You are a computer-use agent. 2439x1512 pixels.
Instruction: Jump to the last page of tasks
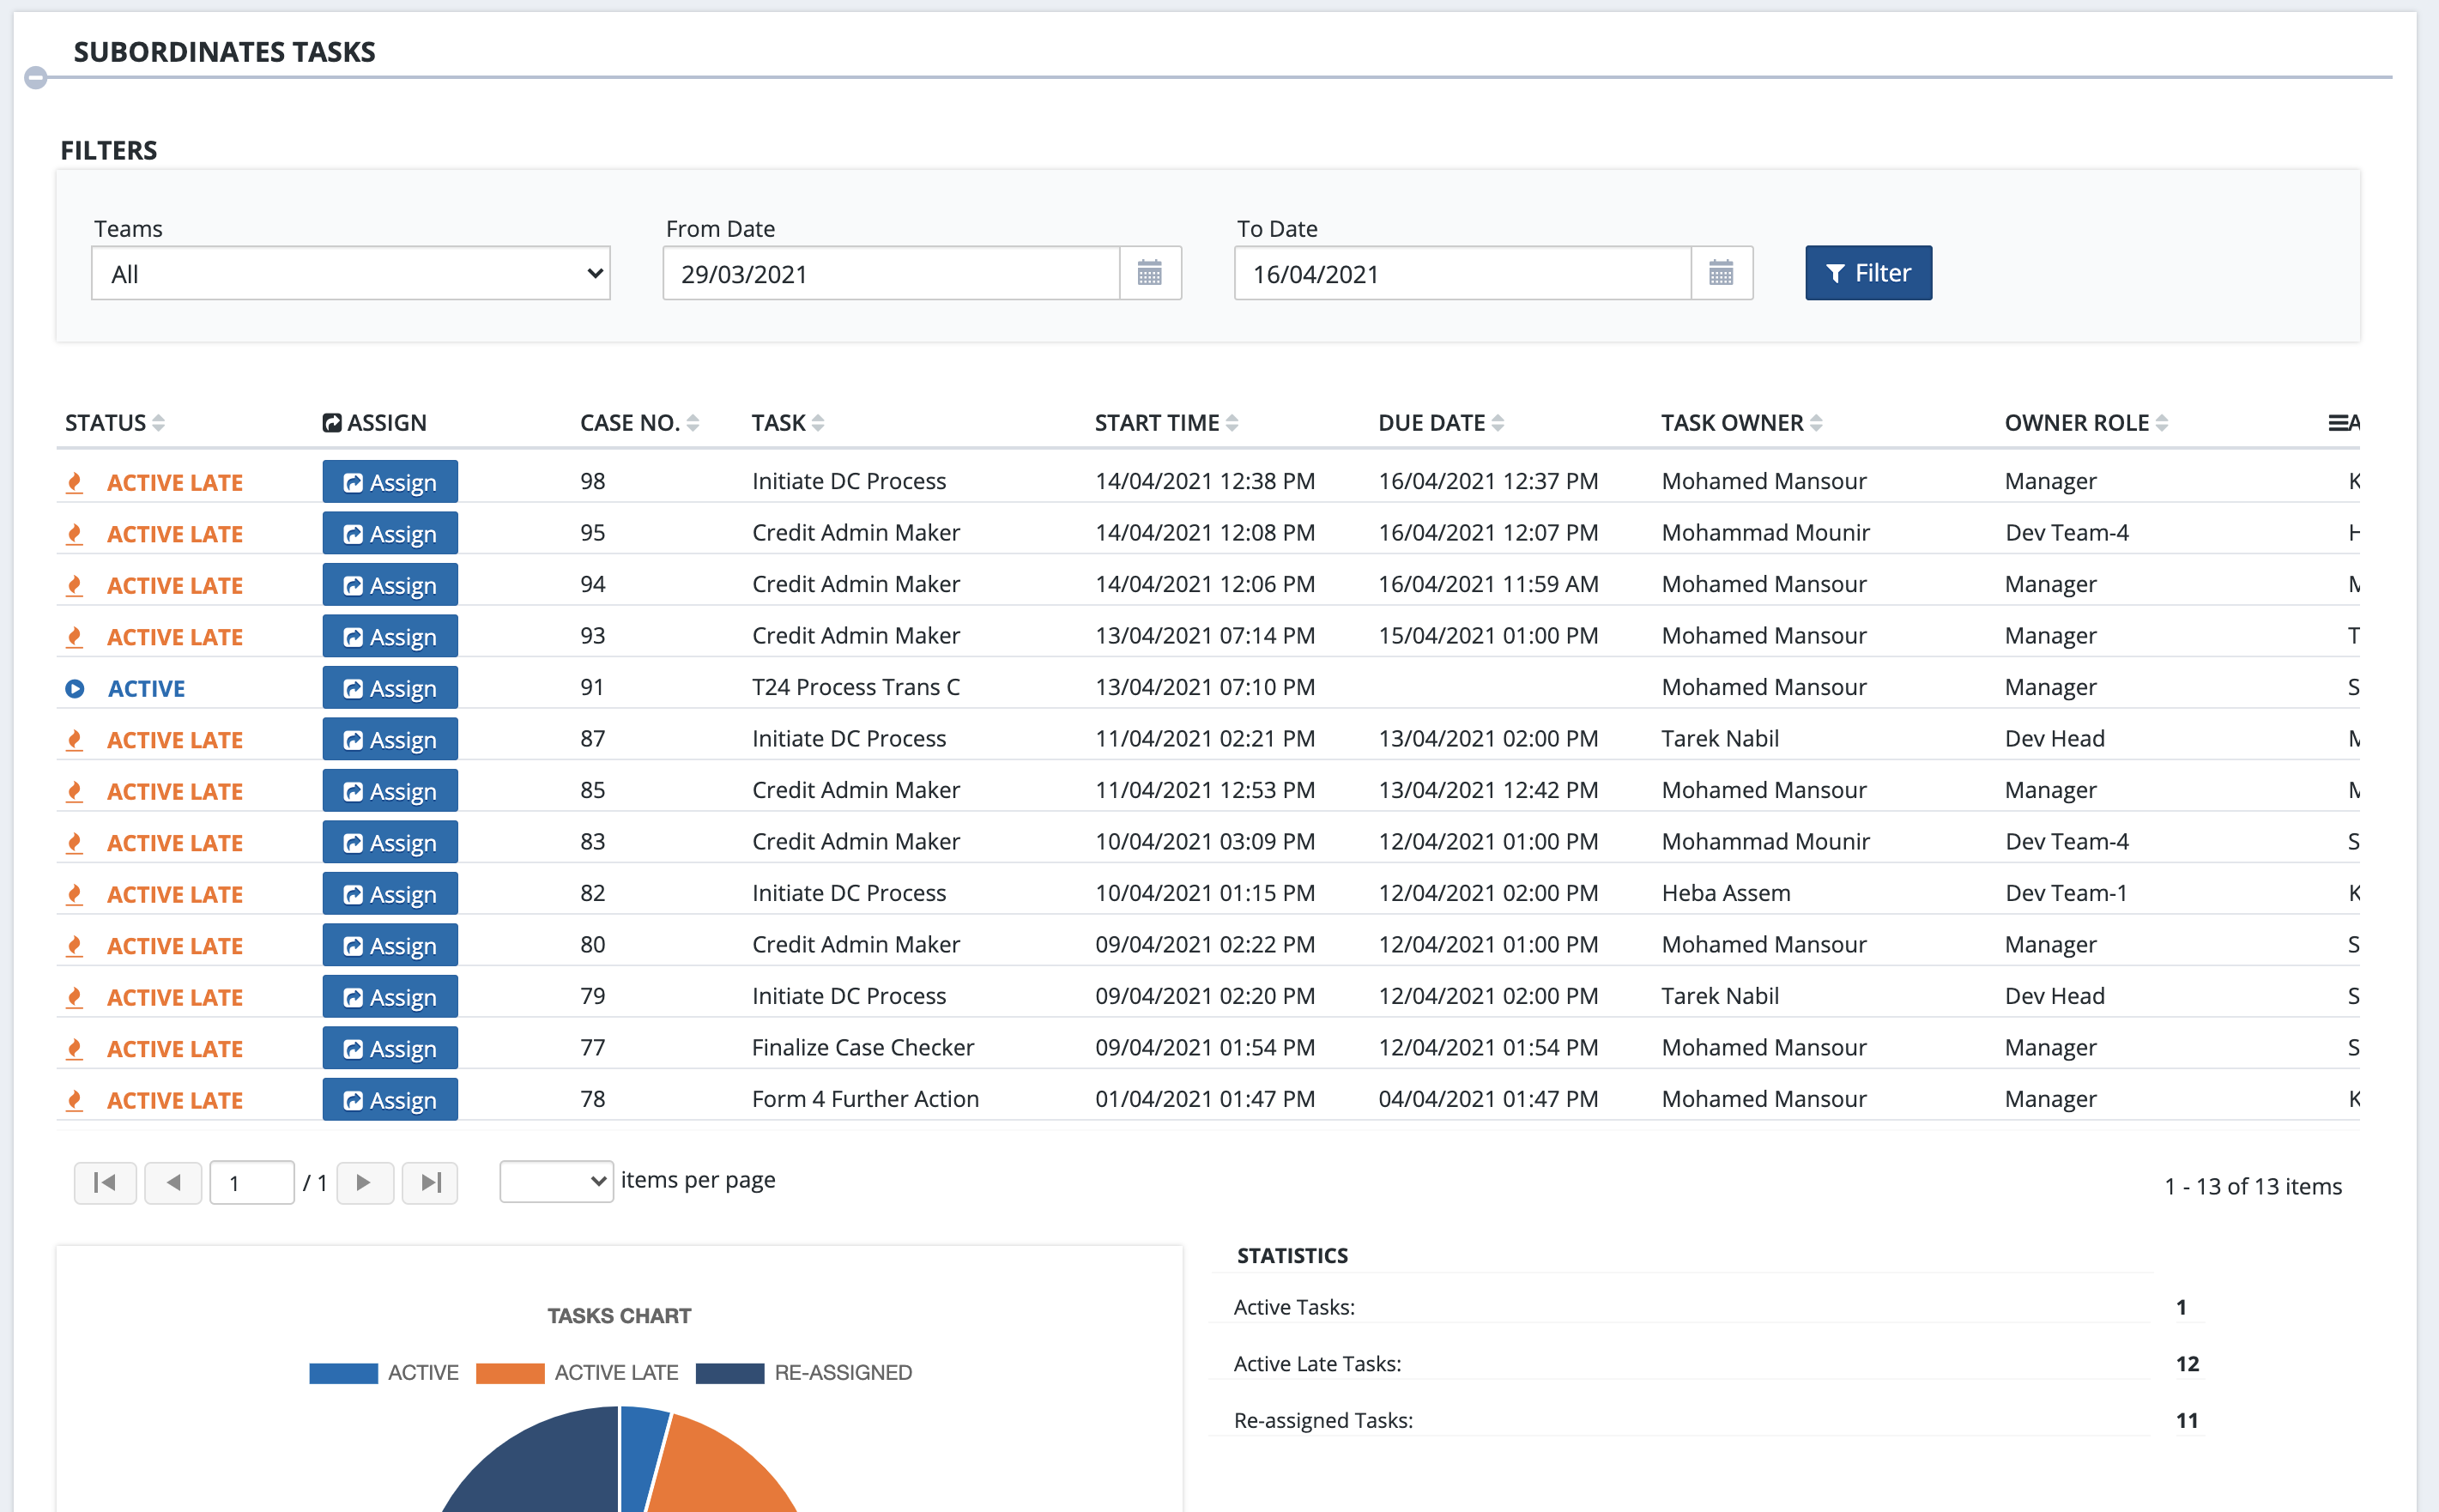(430, 1183)
